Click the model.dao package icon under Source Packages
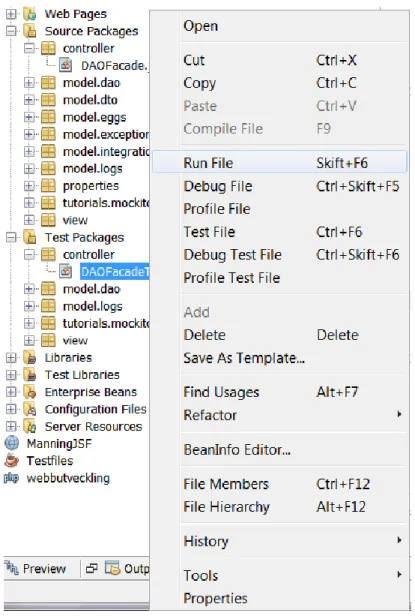 pyautogui.click(x=48, y=82)
